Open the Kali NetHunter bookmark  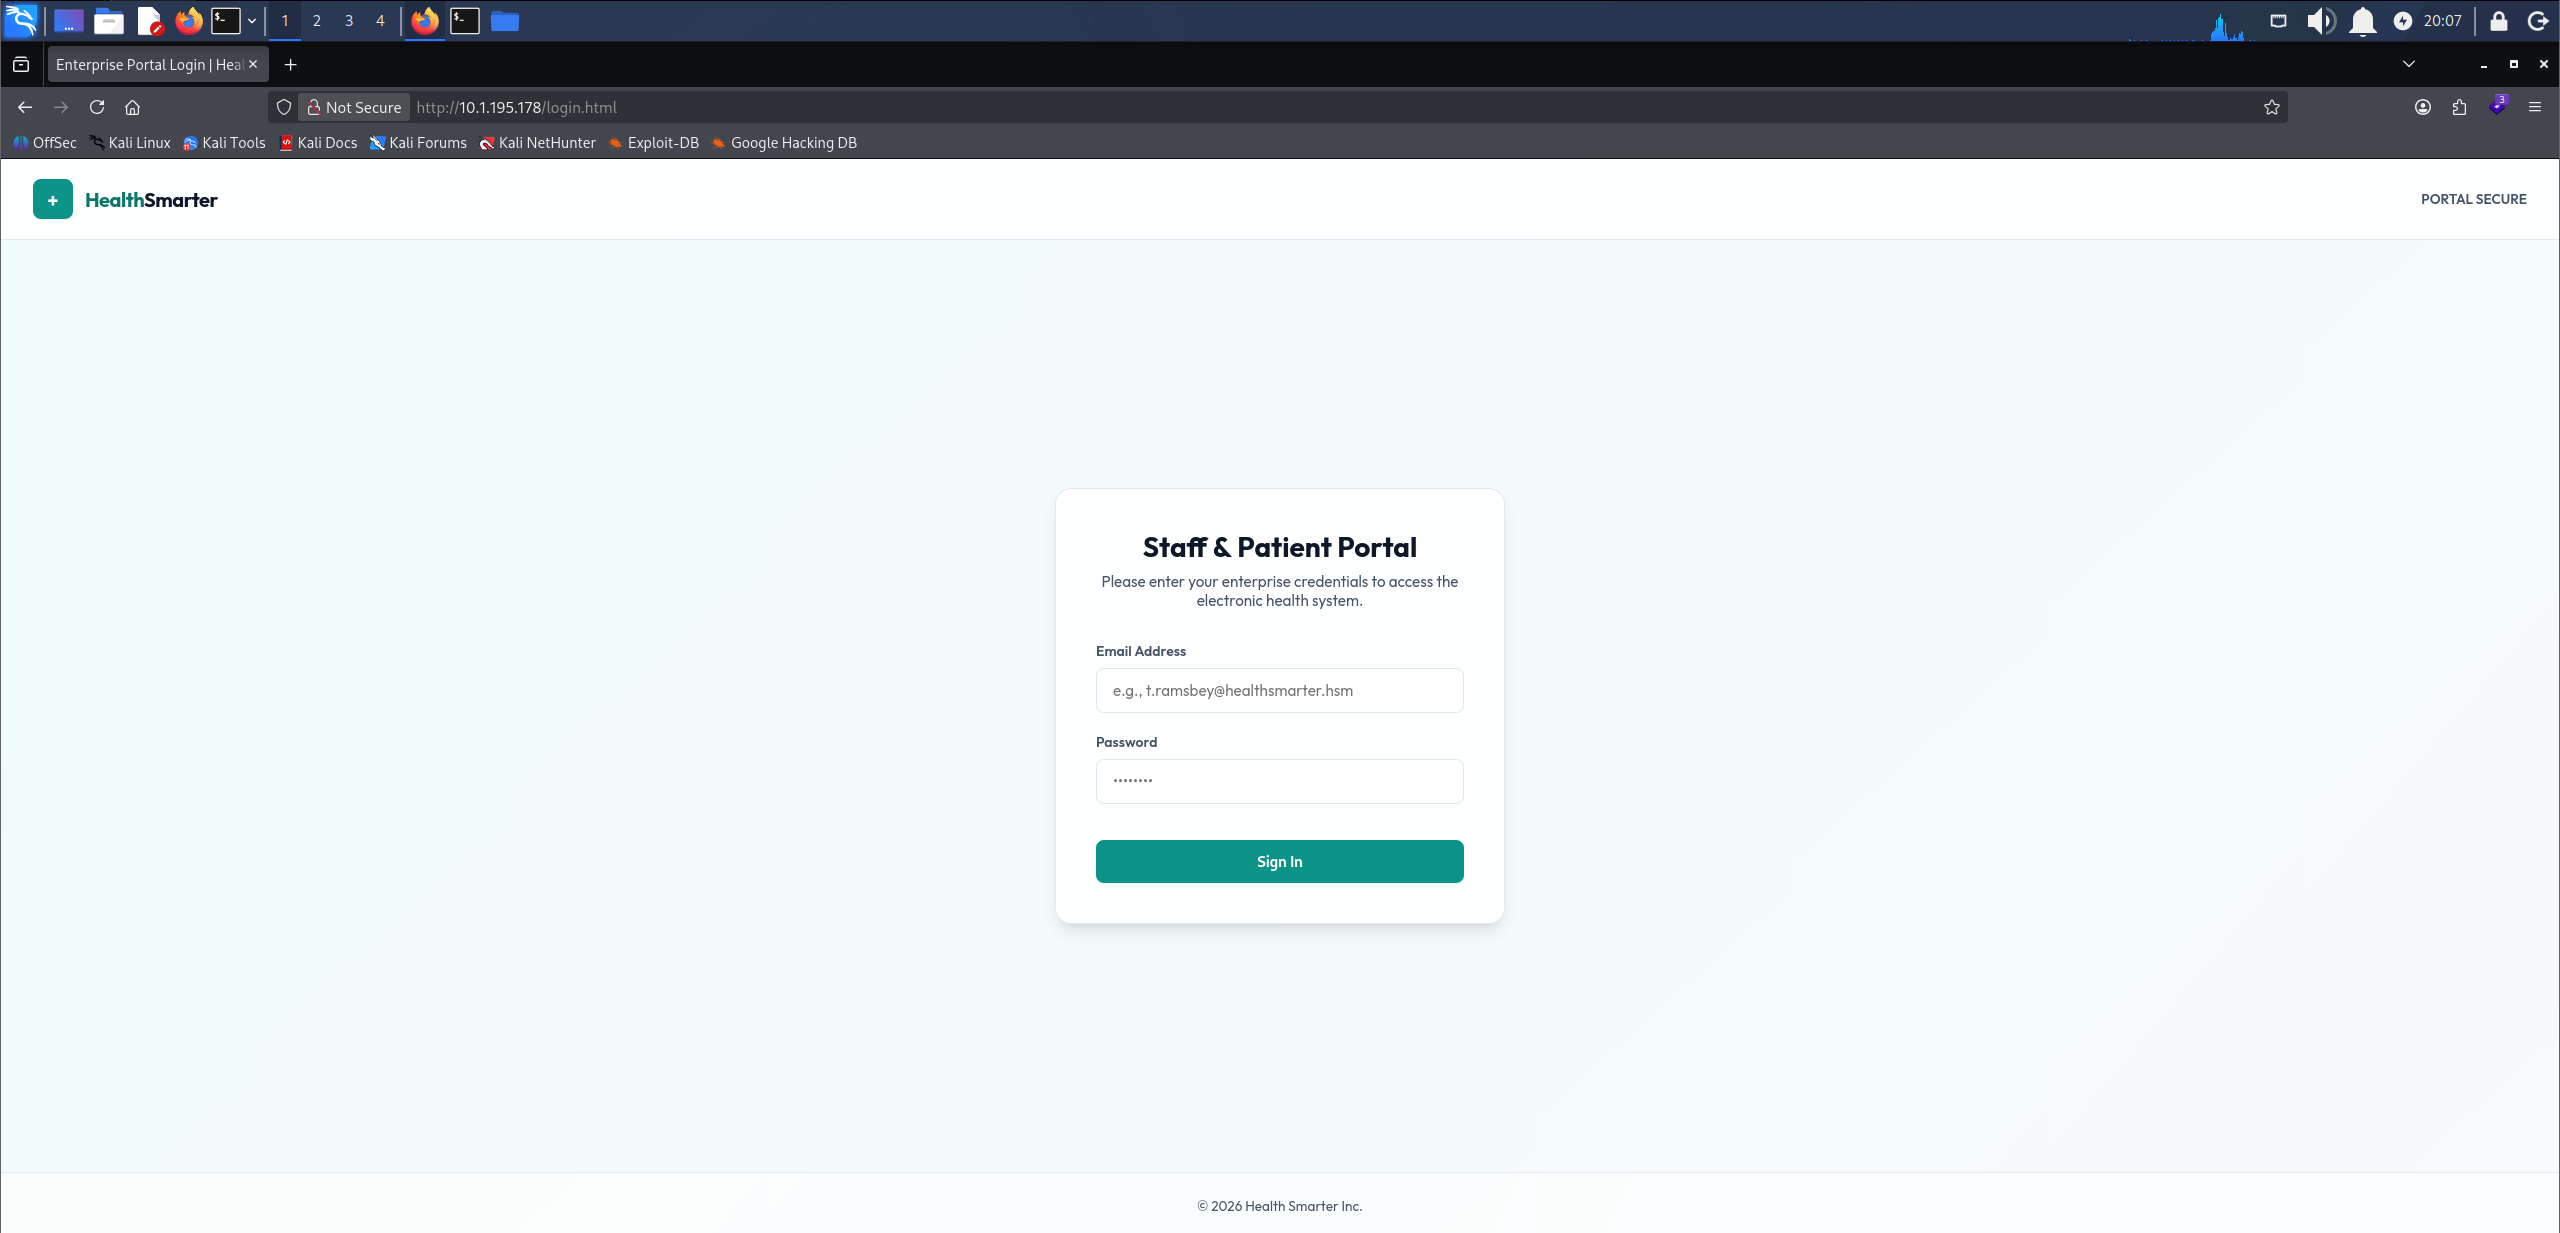[538, 143]
